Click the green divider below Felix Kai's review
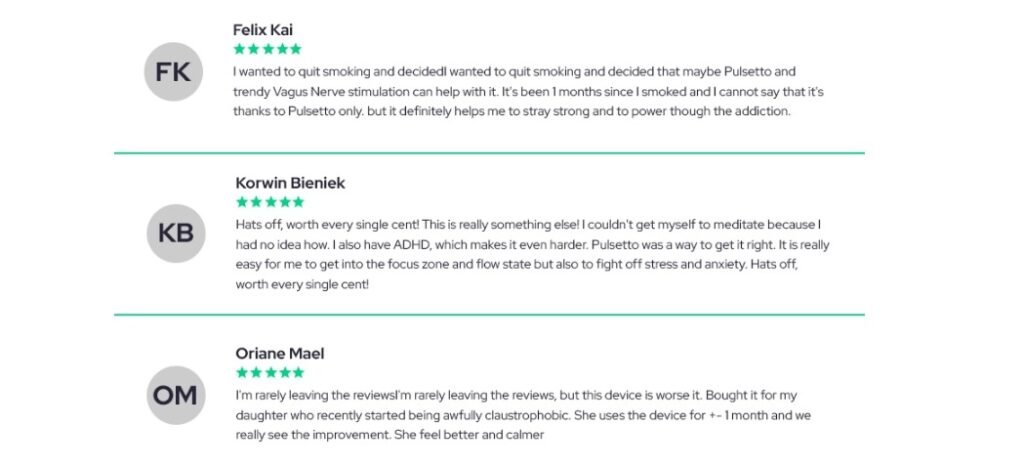Image resolution: width=1024 pixels, height=467 pixels. 489,153
